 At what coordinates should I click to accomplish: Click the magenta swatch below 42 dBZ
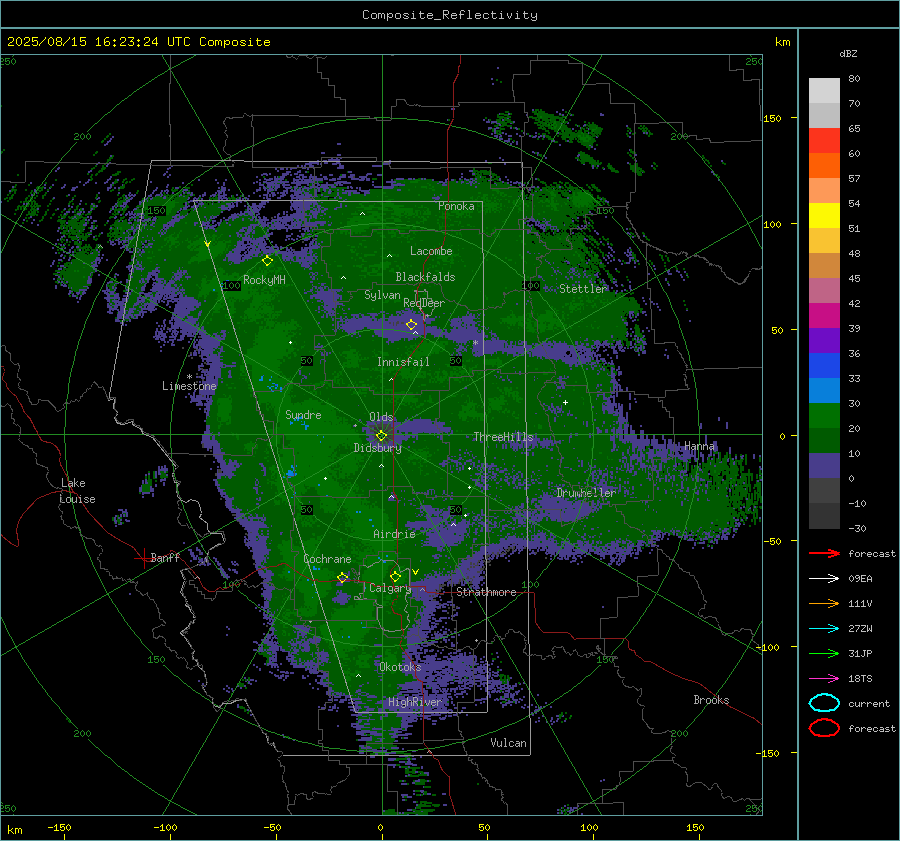coord(824,315)
